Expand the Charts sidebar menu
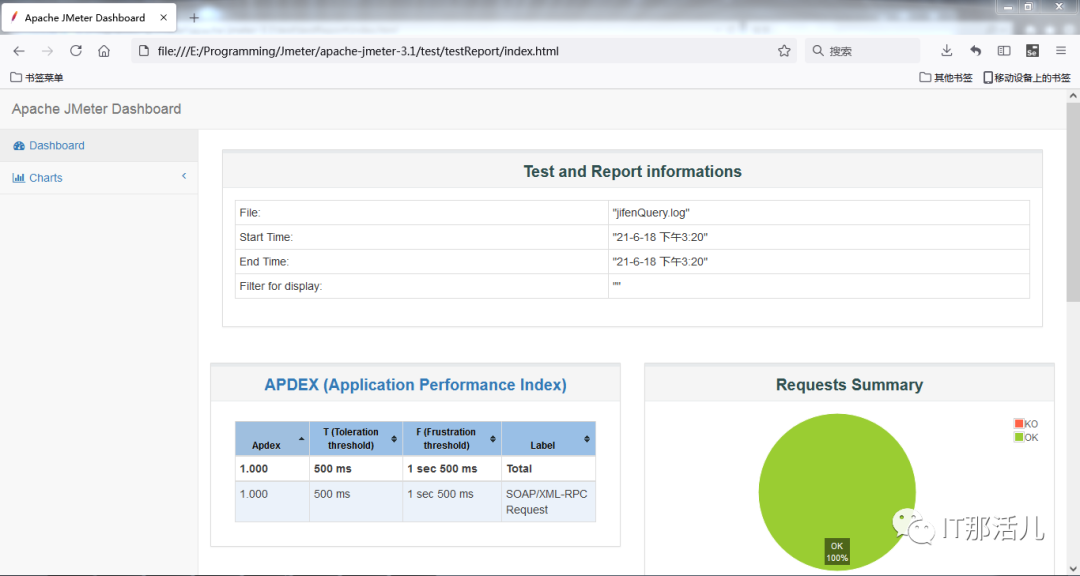The width and height of the screenshot is (1080, 576). pos(99,178)
